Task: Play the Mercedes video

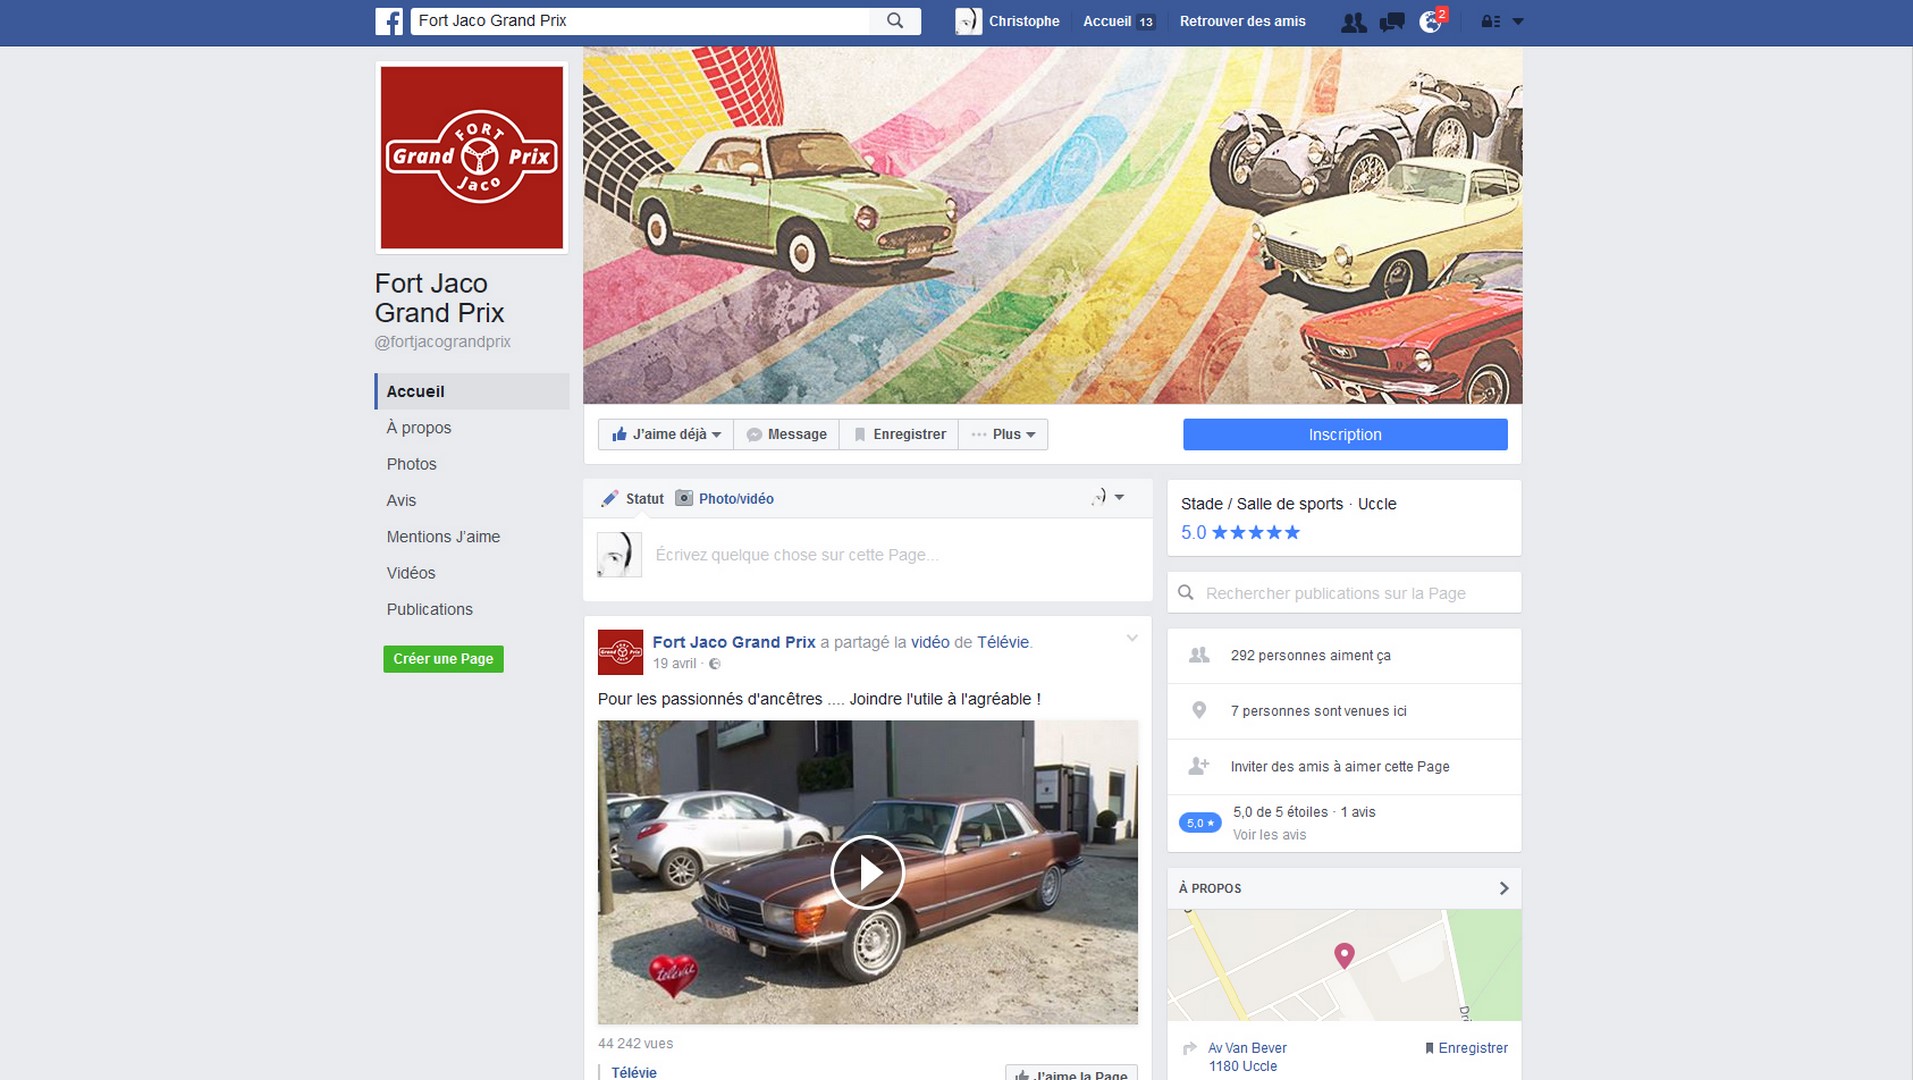Action: 867,872
